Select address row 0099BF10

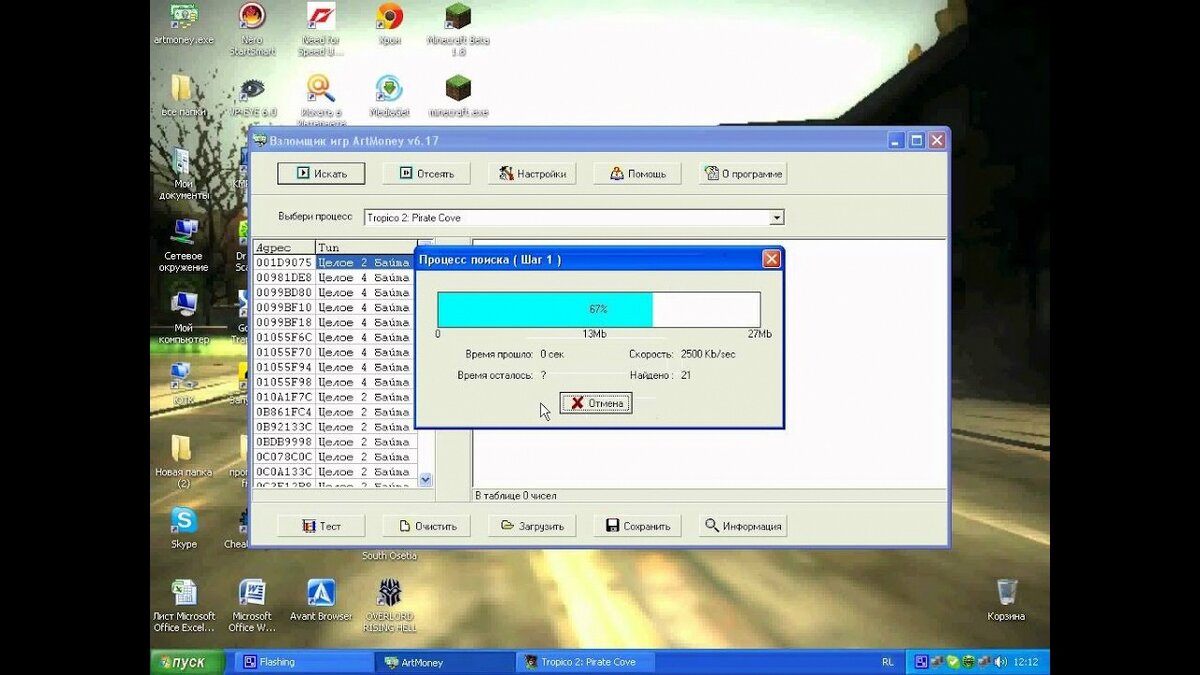pos(334,307)
